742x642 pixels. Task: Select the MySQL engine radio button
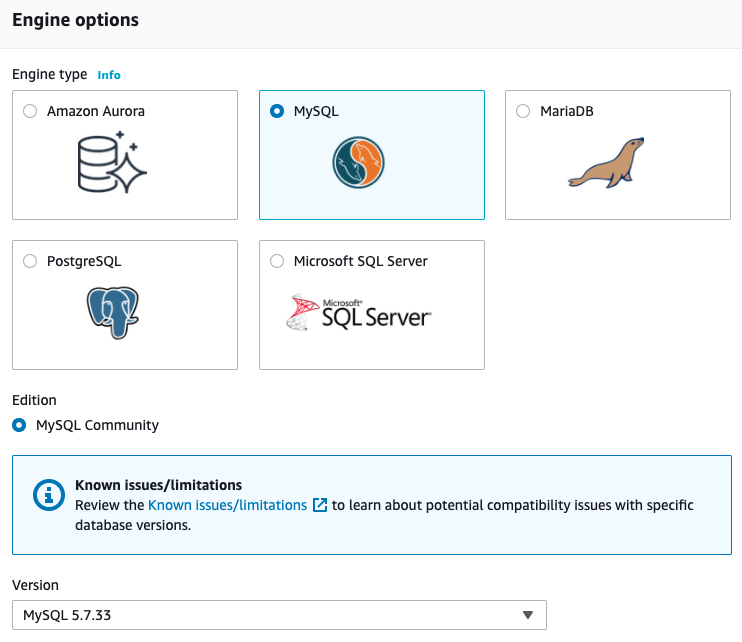[277, 111]
